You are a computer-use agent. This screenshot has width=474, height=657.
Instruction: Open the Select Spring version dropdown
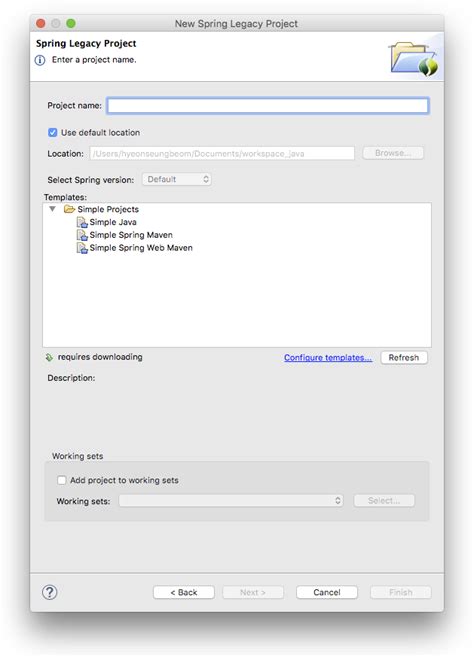(x=176, y=179)
